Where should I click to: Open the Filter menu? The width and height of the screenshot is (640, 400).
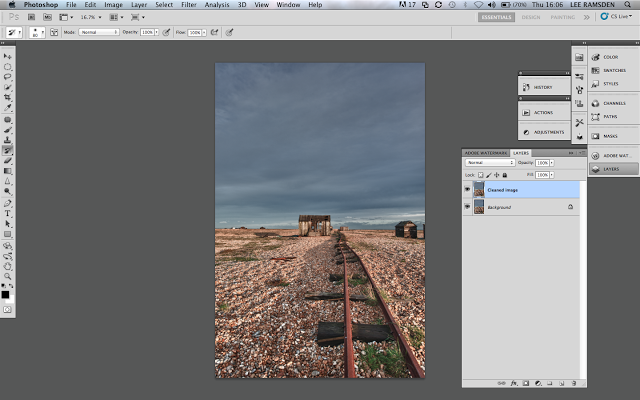pyautogui.click(x=189, y=4)
